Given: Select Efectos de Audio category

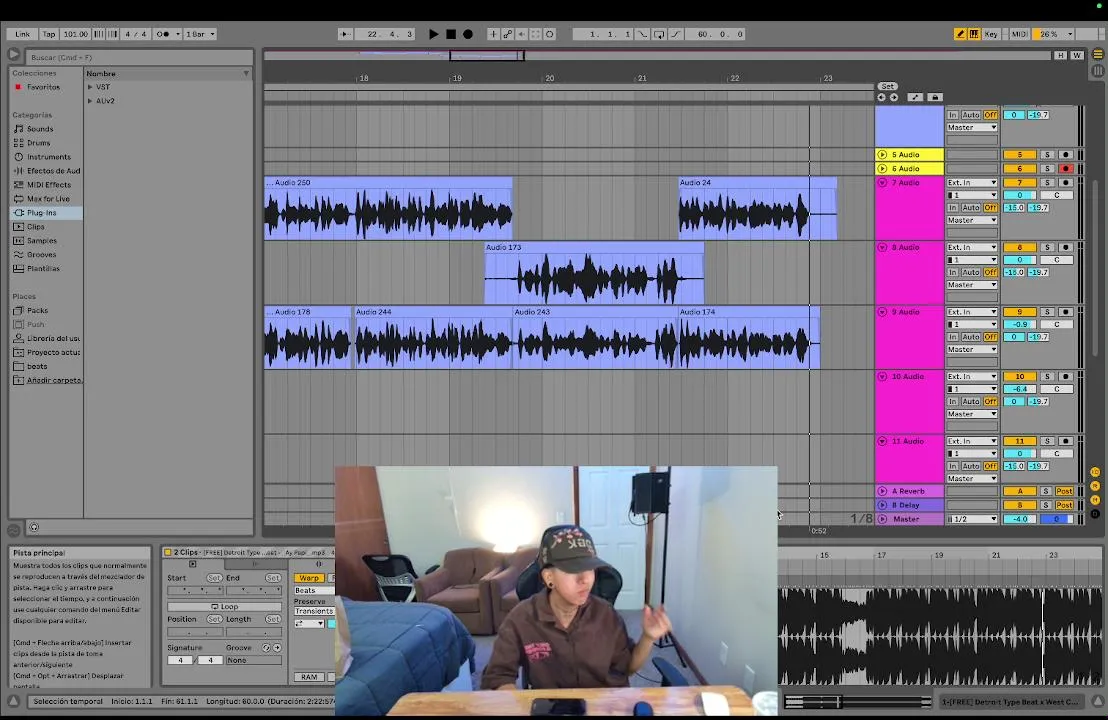Looking at the screenshot, I should pos(46,170).
